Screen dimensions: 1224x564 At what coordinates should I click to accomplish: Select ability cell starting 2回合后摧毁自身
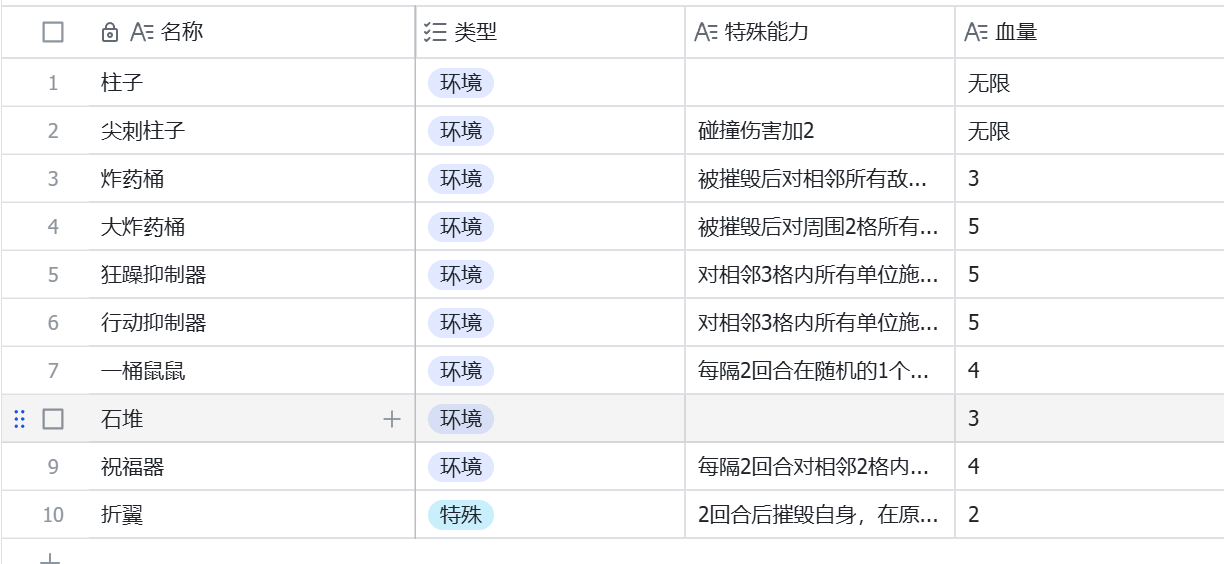click(820, 514)
